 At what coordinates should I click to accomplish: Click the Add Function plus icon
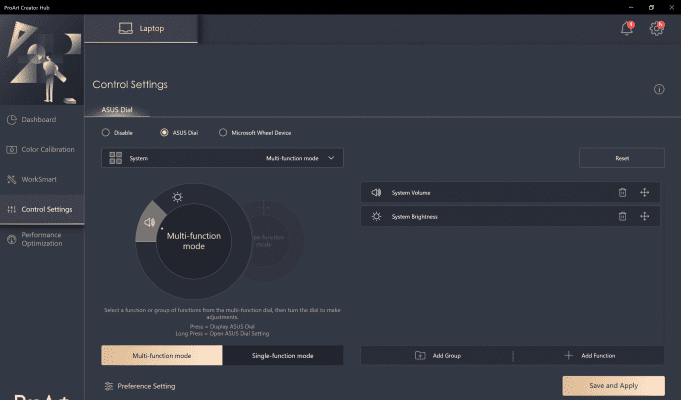pos(568,356)
